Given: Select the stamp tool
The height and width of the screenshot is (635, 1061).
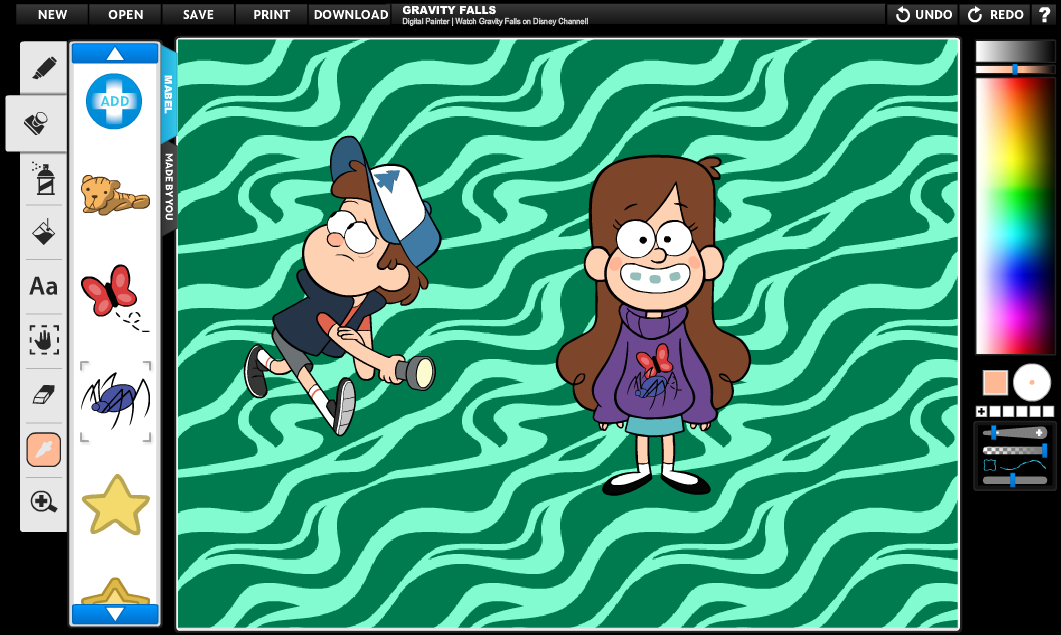Looking at the screenshot, I should [37, 123].
